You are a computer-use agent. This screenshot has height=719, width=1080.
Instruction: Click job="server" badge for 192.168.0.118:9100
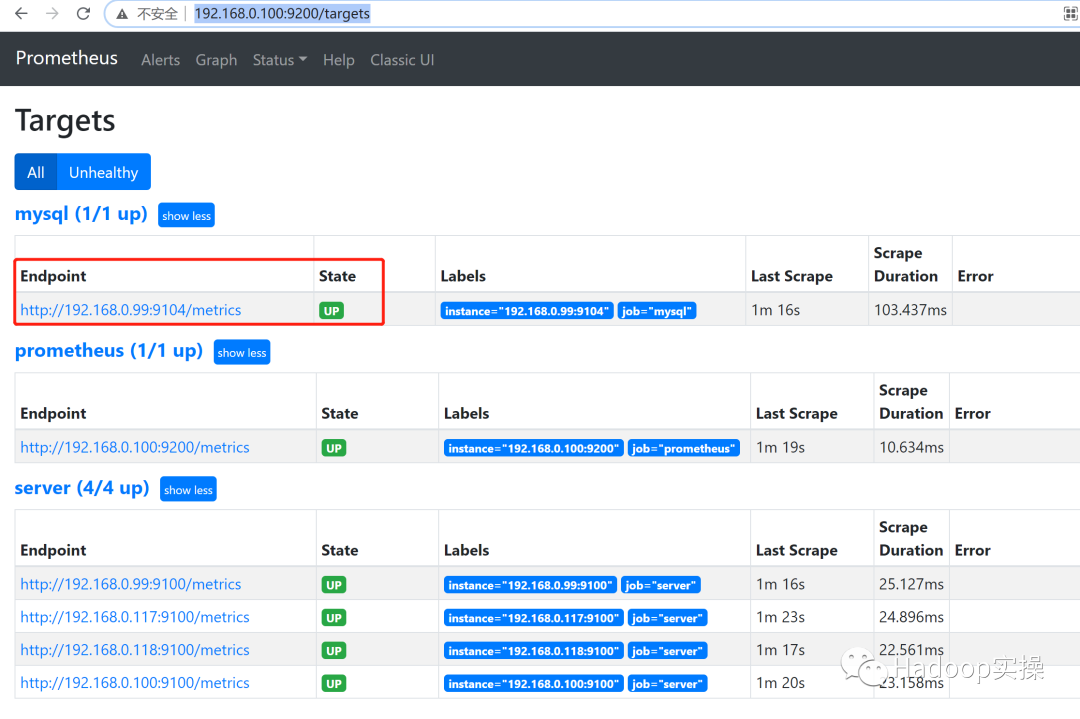[x=667, y=650]
